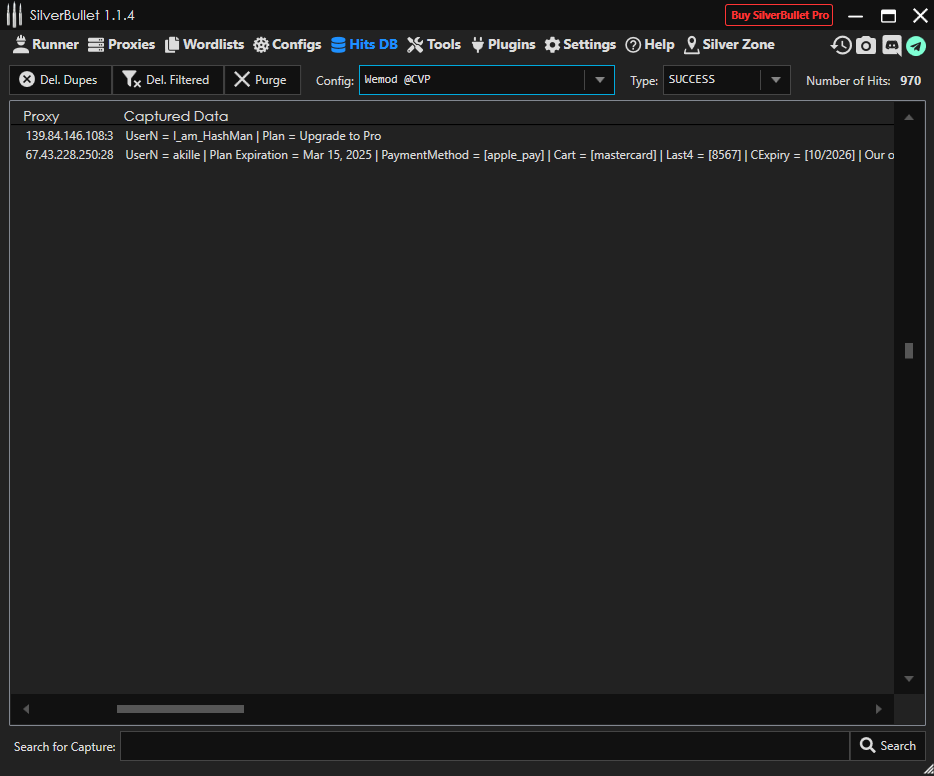Focus the Search for Capture input field
The height and width of the screenshot is (776, 934).
485,746
